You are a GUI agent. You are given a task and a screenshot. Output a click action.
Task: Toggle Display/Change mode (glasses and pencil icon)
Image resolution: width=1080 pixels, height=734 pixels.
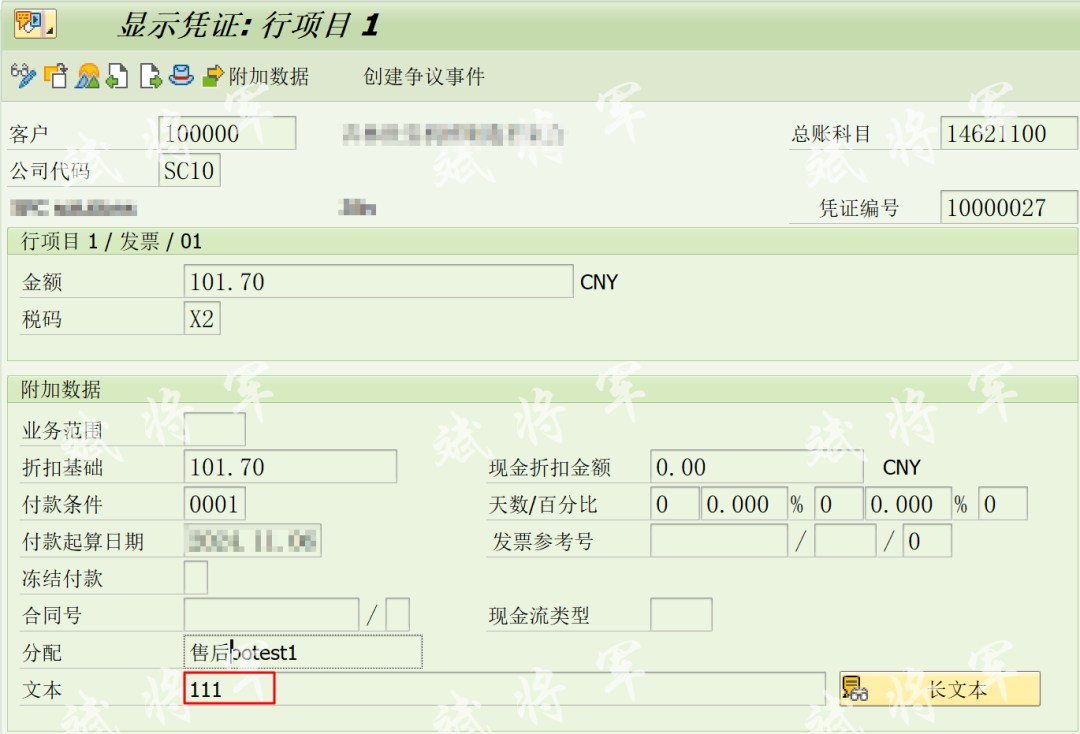[x=23, y=75]
